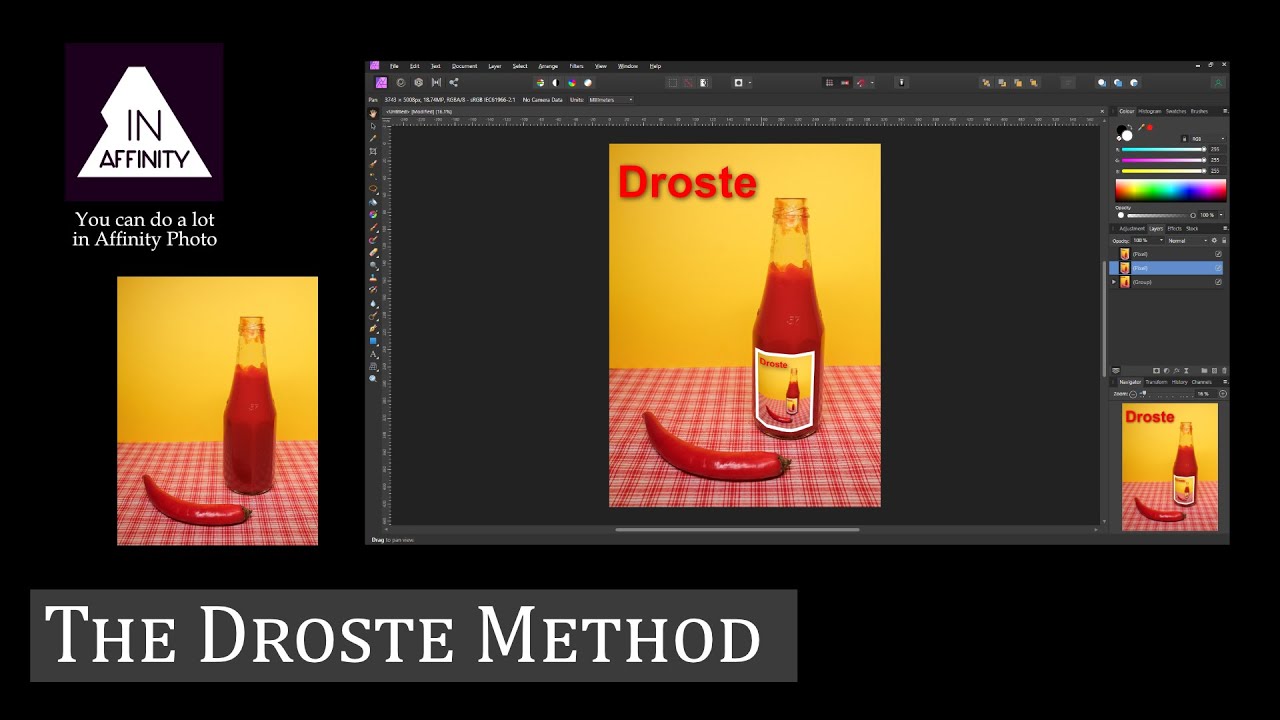1280x720 pixels.
Task: Select the Paint Brush tool
Action: (374, 226)
